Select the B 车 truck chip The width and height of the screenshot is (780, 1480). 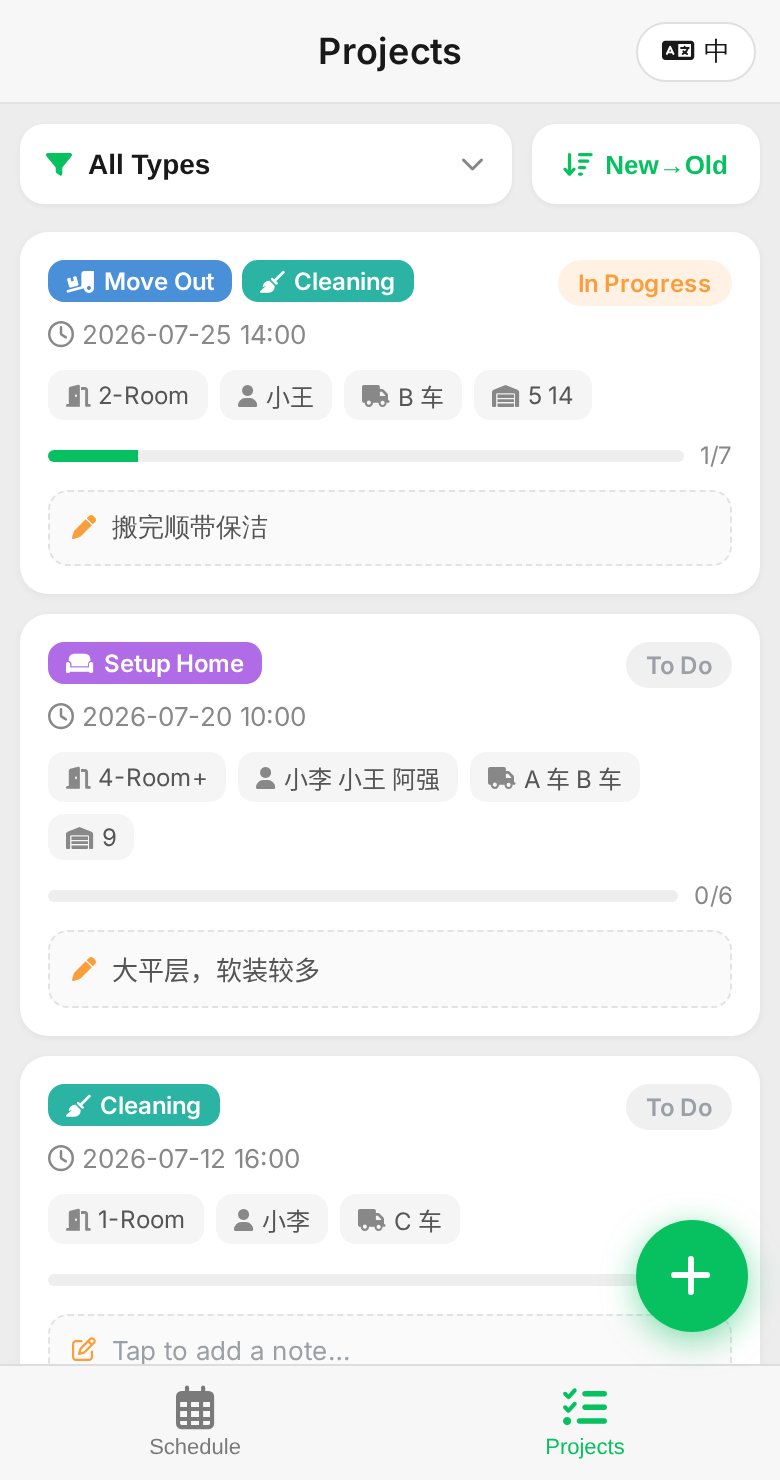click(x=403, y=396)
